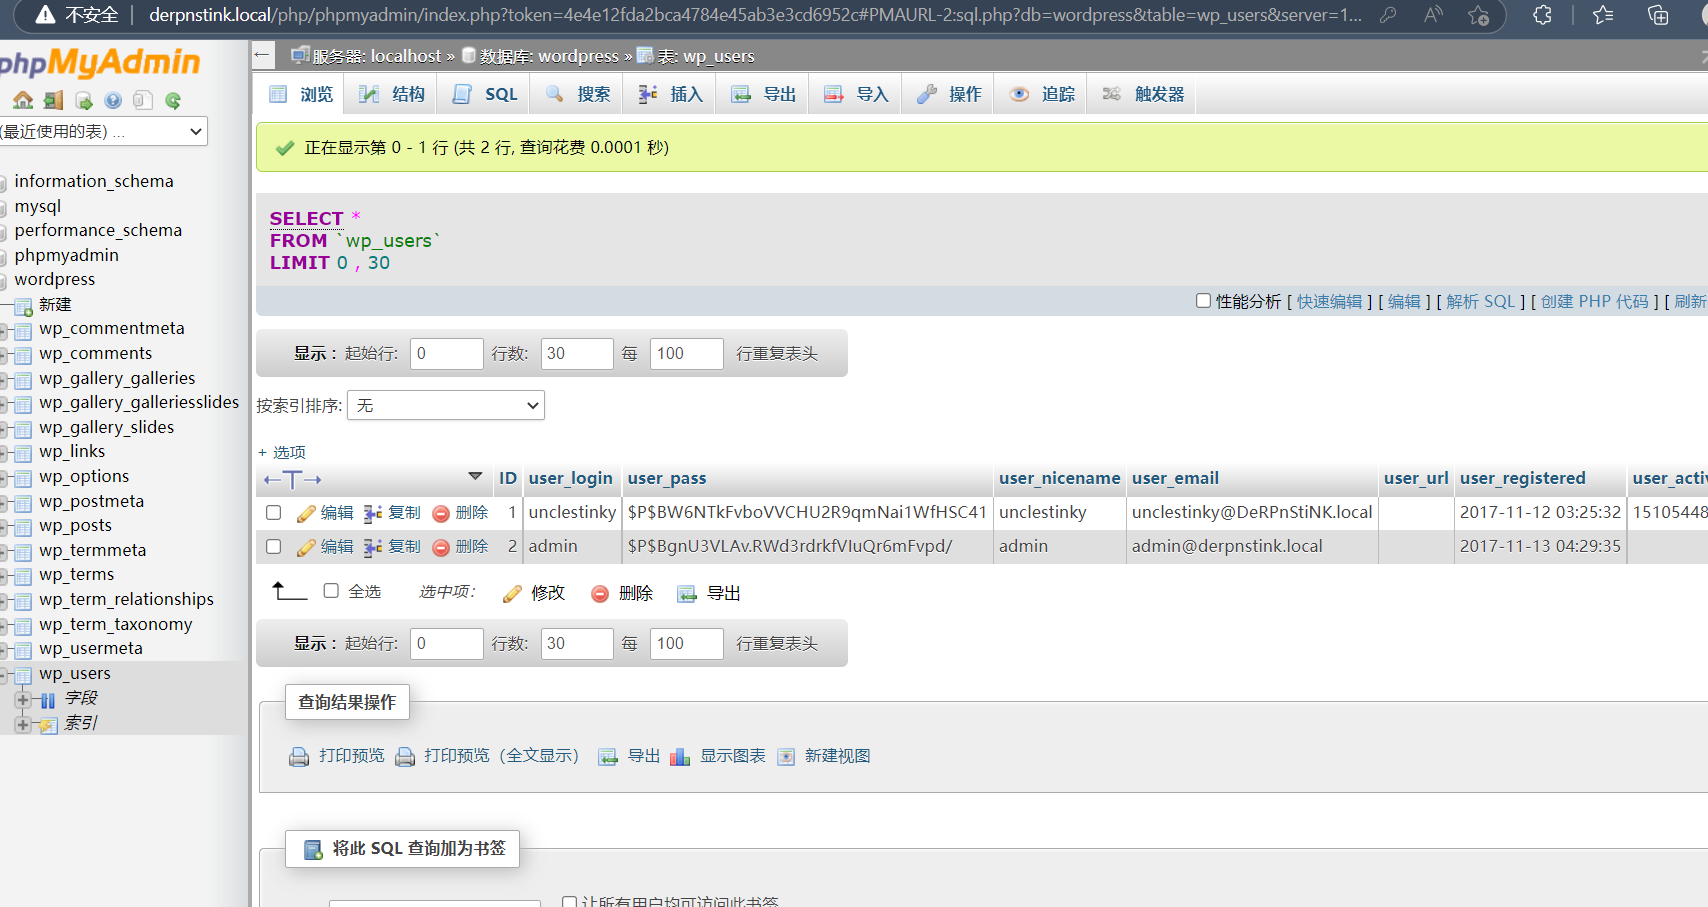This screenshot has height=907, width=1708.
Task: Click the admin user_pass hash cell
Action: click(x=808, y=547)
